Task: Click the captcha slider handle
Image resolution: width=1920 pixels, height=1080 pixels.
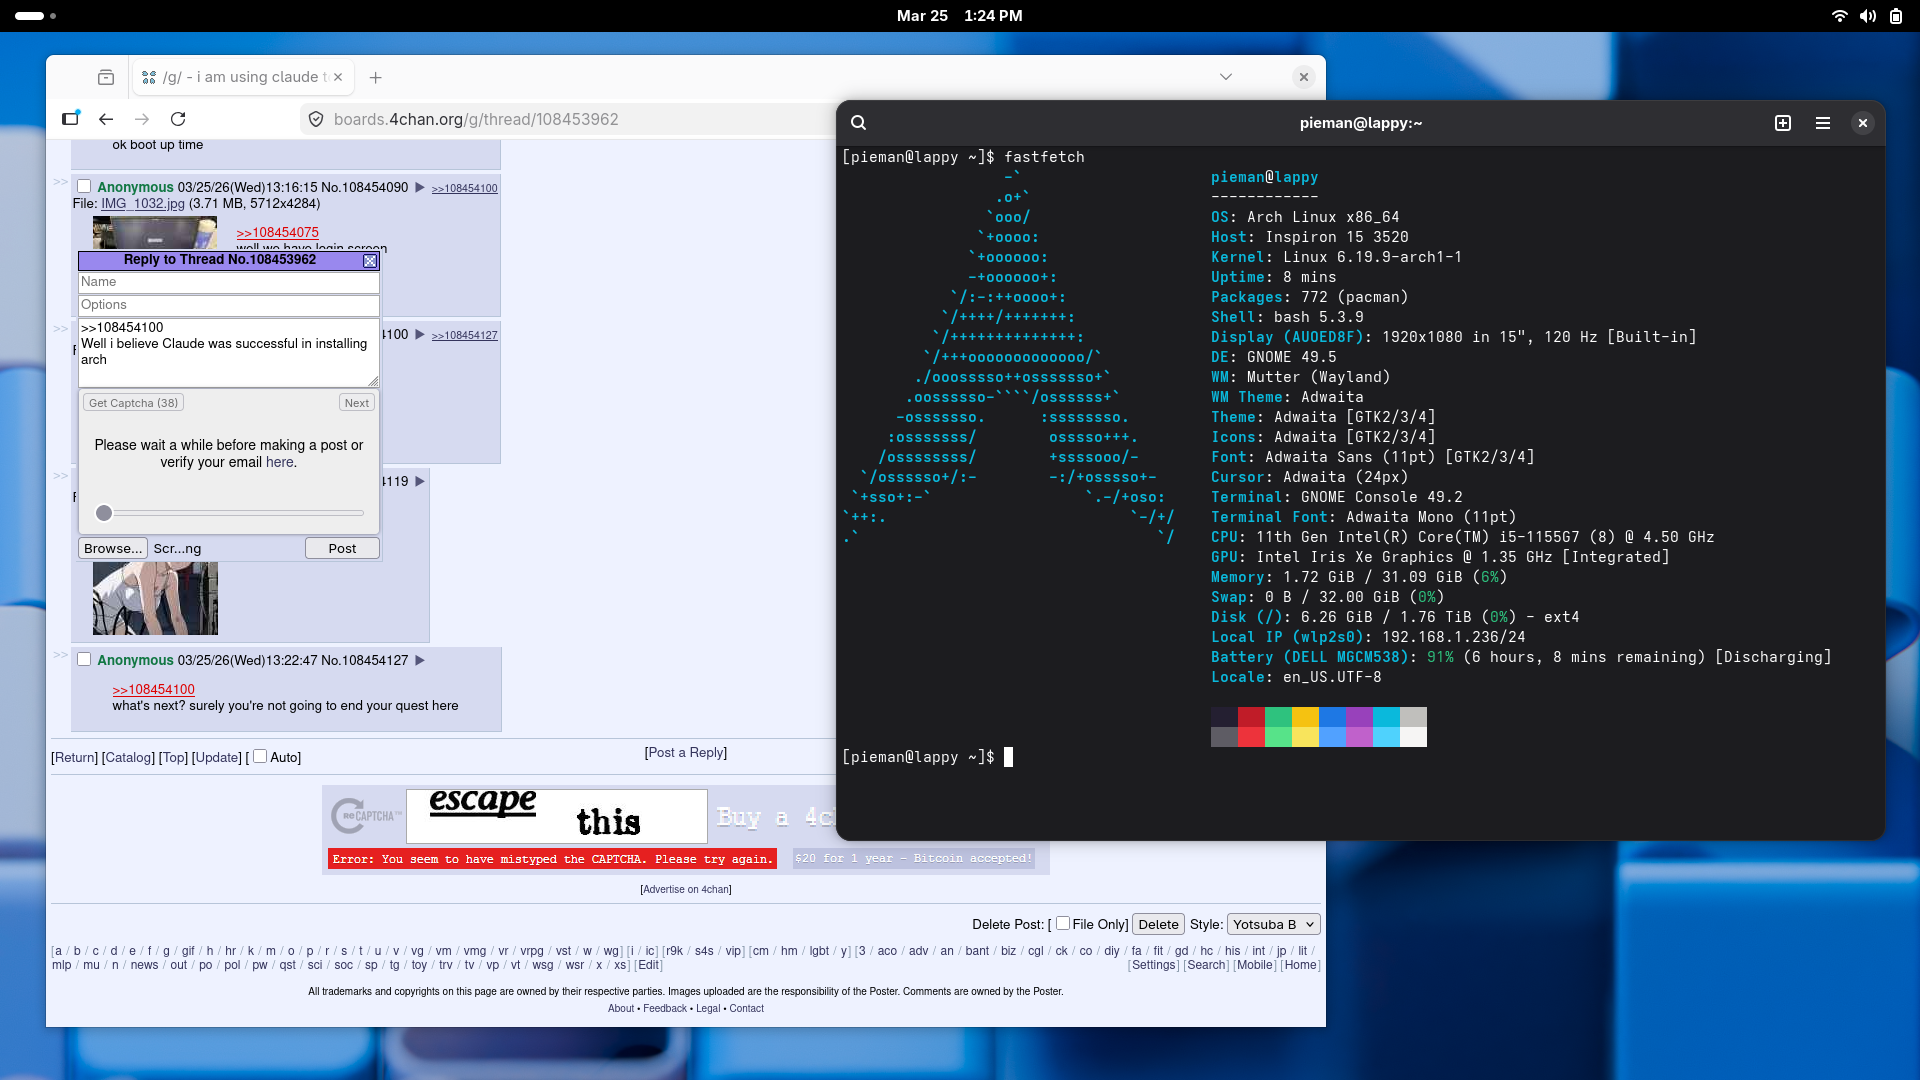Action: (x=104, y=513)
